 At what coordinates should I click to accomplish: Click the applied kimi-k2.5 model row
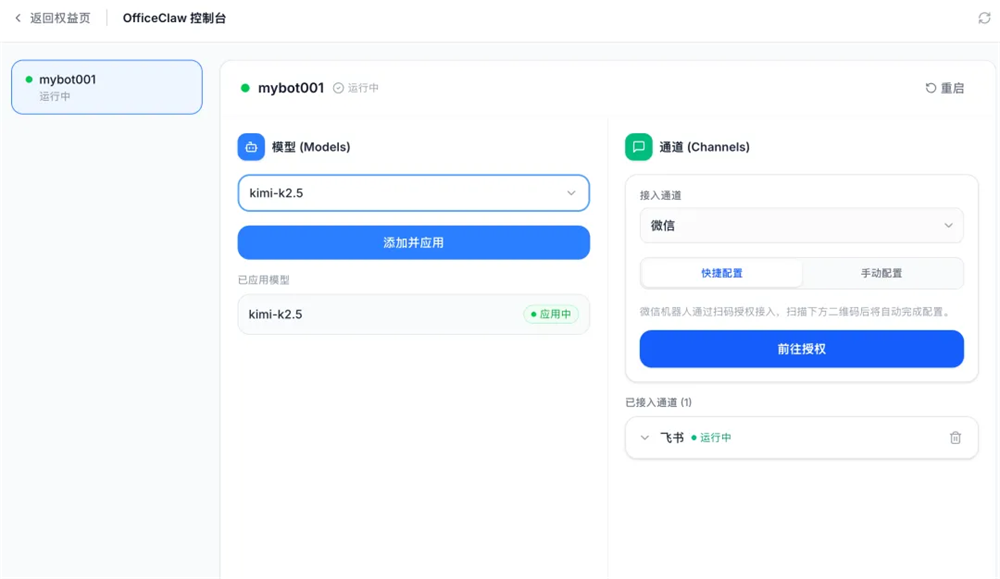413,314
